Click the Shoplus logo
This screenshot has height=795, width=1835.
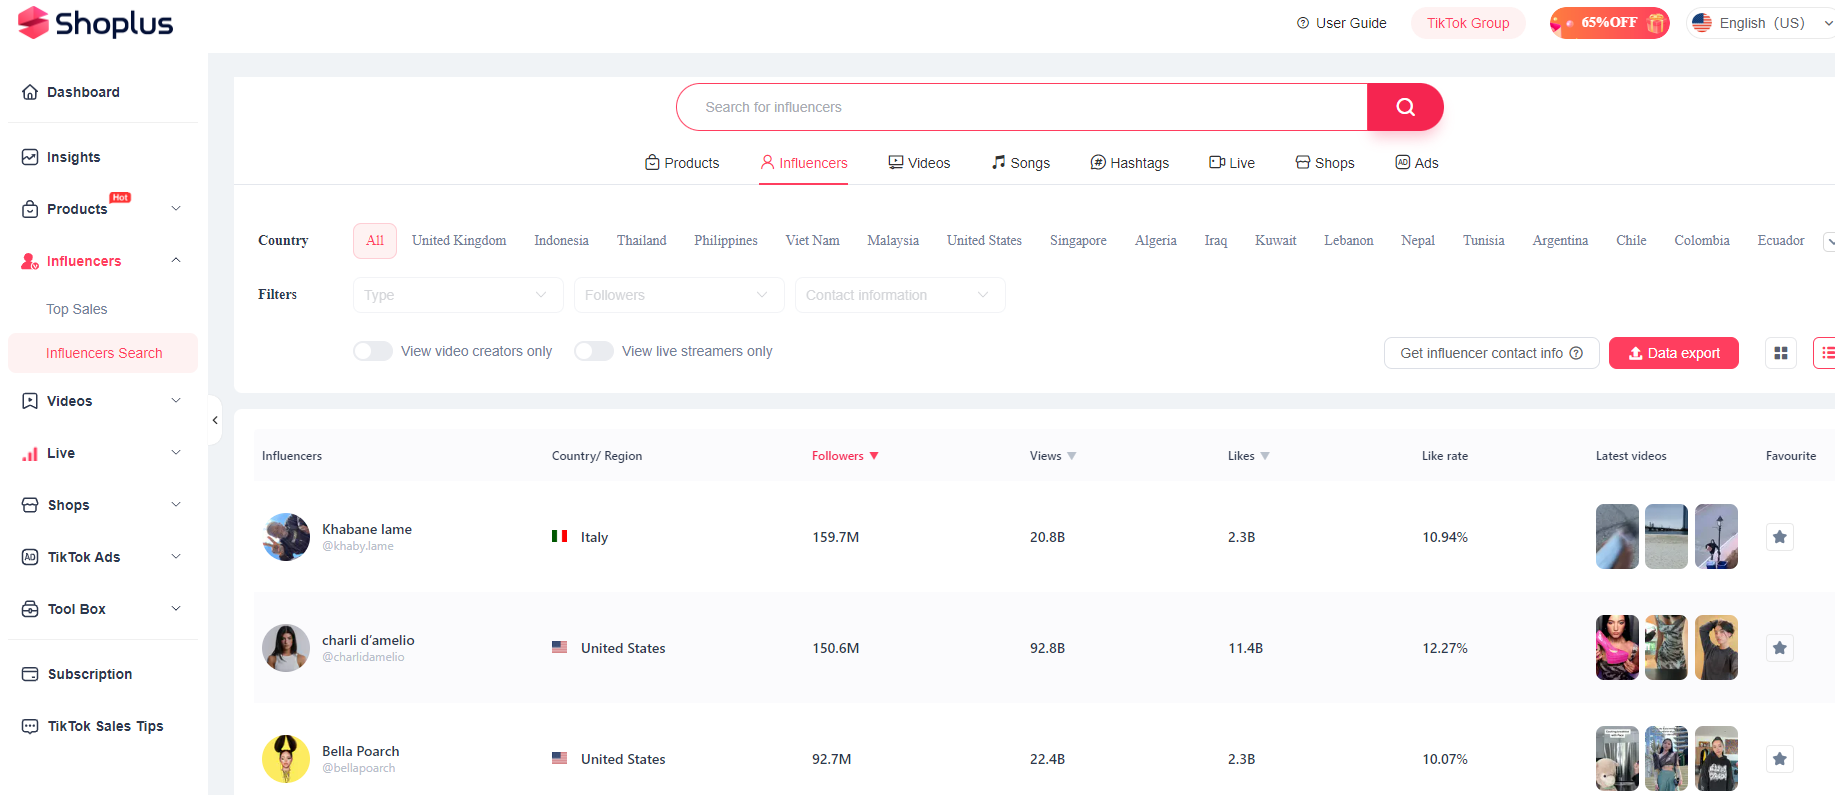(96, 23)
